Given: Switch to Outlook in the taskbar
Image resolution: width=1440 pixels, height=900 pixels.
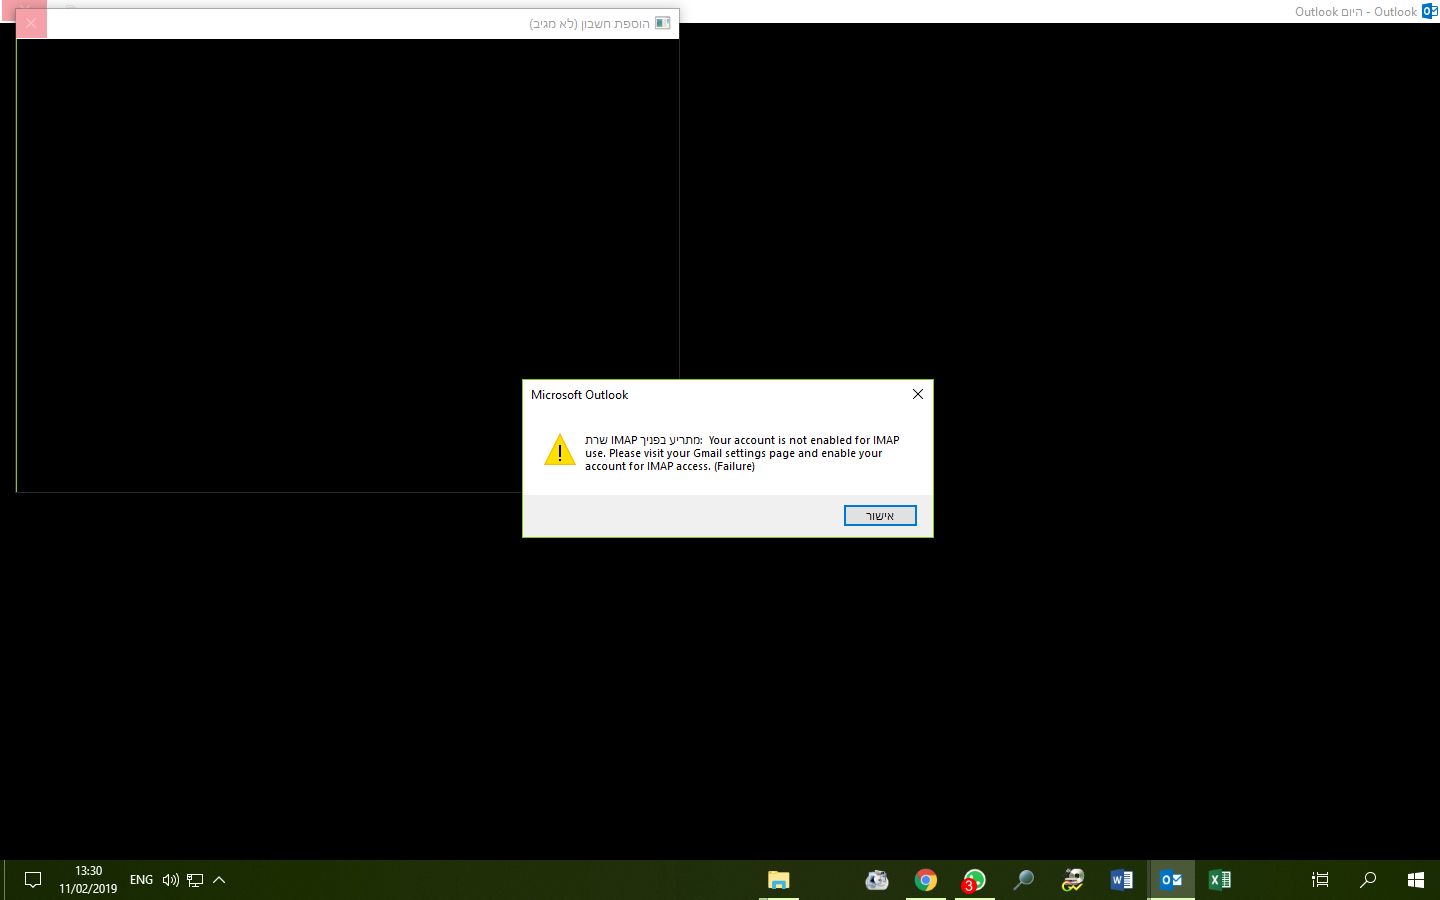Looking at the screenshot, I should [x=1171, y=880].
